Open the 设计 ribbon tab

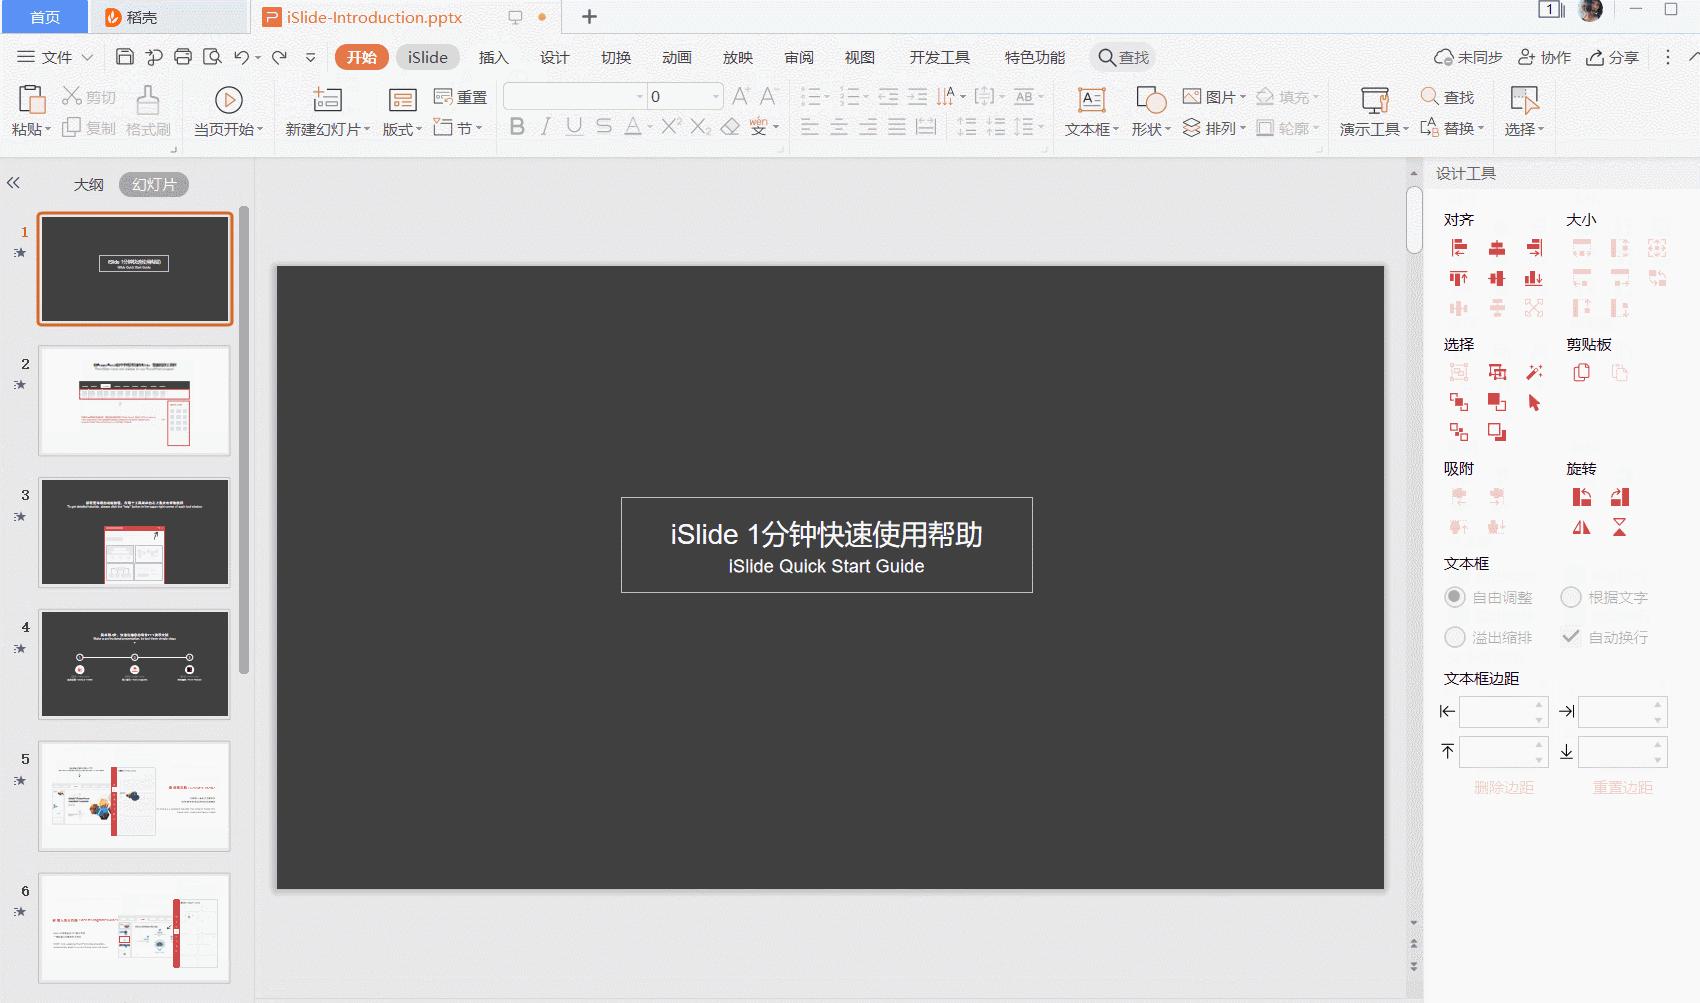[x=555, y=57]
